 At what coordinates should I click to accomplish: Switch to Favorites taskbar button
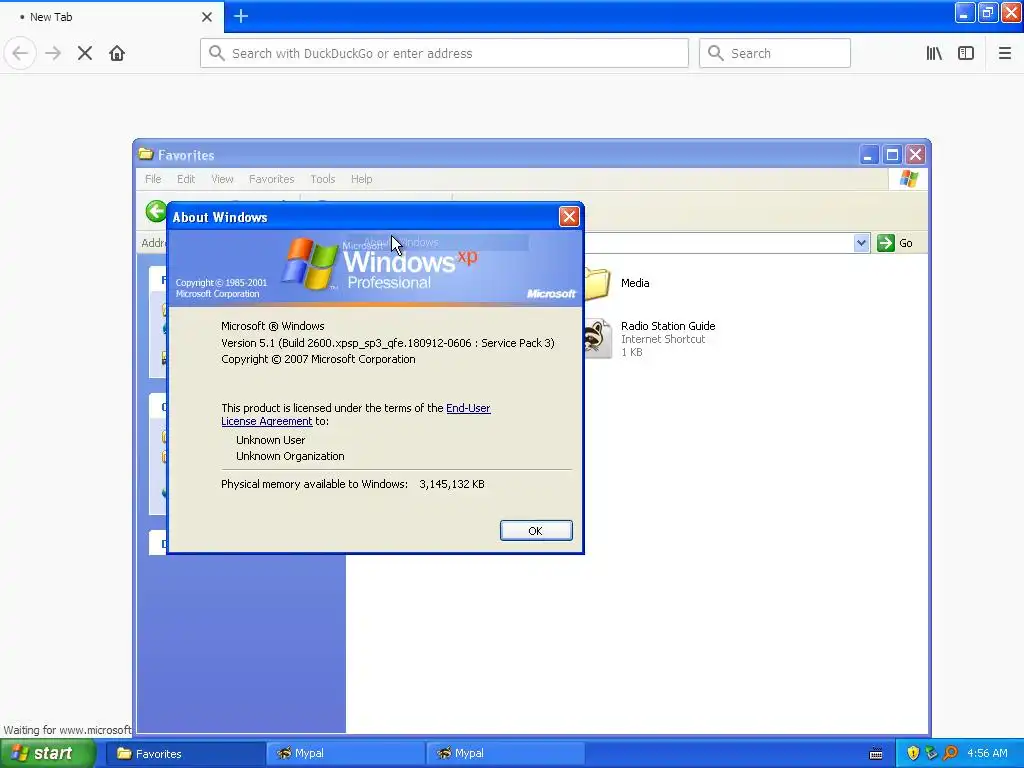pyautogui.click(x=185, y=754)
